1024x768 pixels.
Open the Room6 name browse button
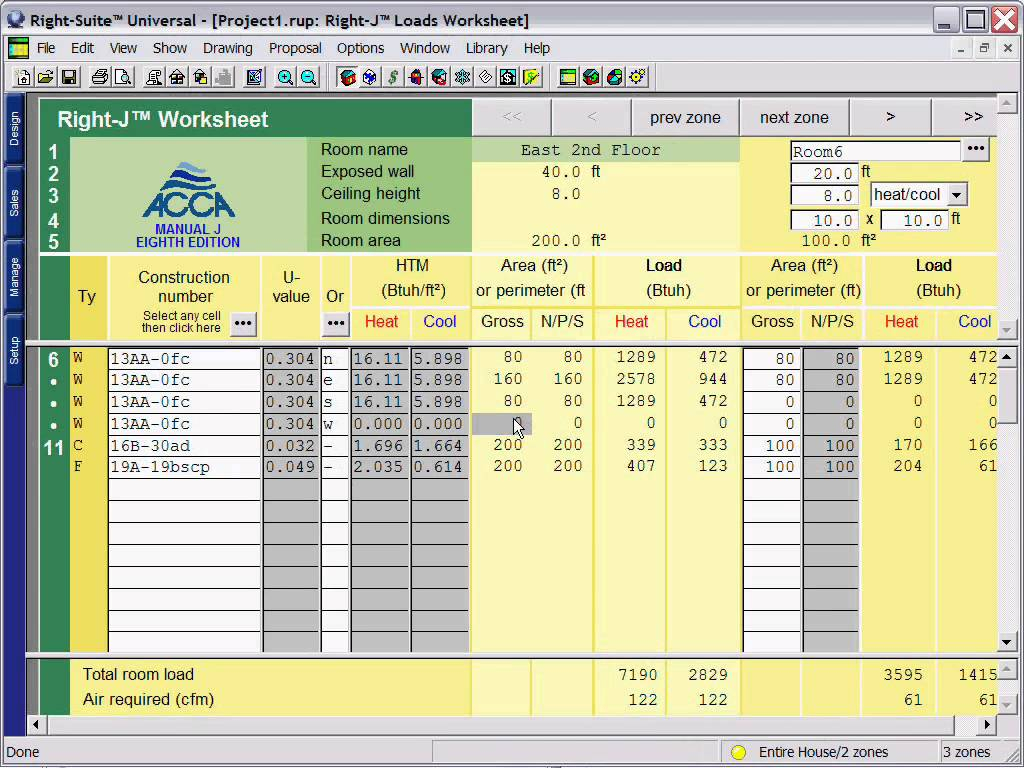pyautogui.click(x=975, y=150)
